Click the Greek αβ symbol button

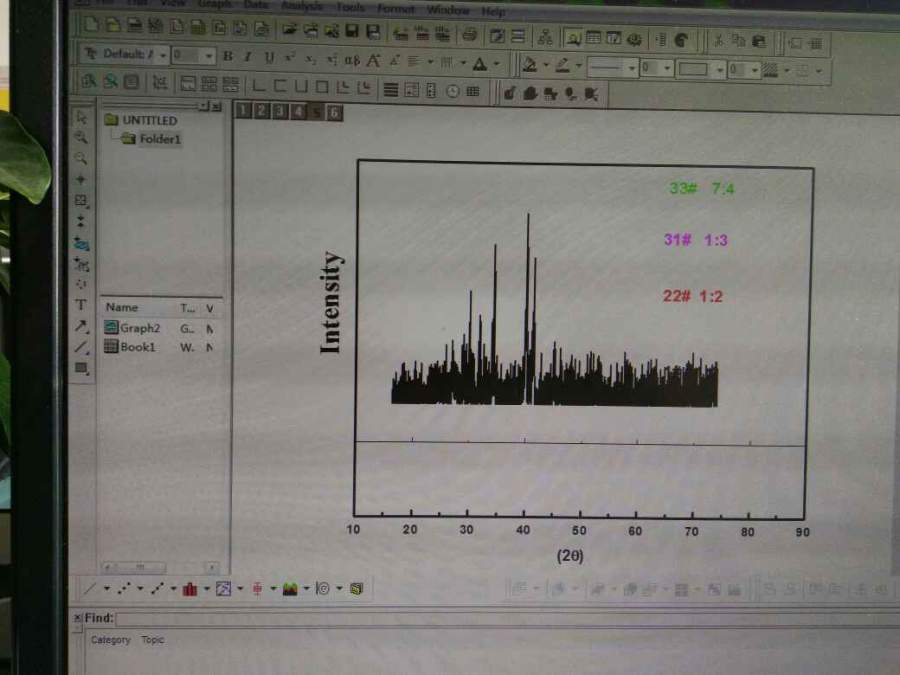(352, 60)
